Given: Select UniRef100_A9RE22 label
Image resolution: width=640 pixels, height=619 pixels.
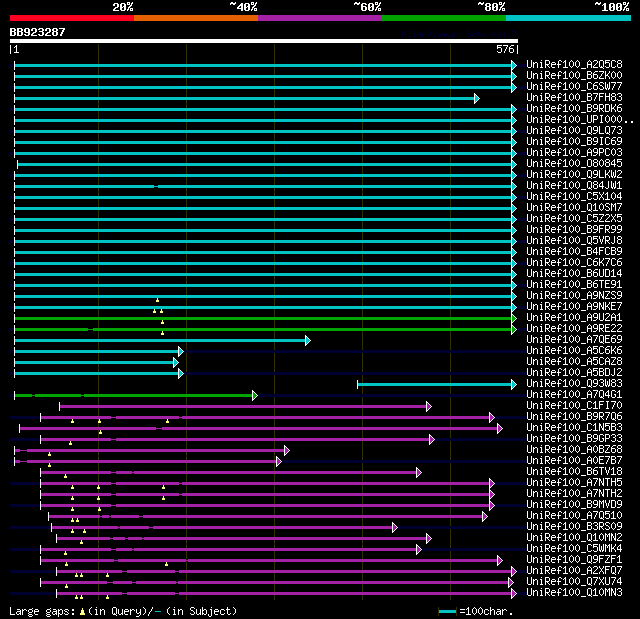Looking at the screenshot, I should pos(574,329).
